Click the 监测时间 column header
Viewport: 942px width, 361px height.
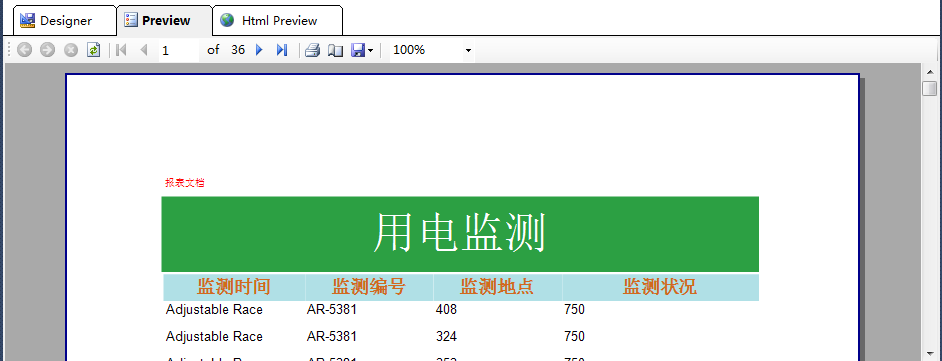[234, 287]
